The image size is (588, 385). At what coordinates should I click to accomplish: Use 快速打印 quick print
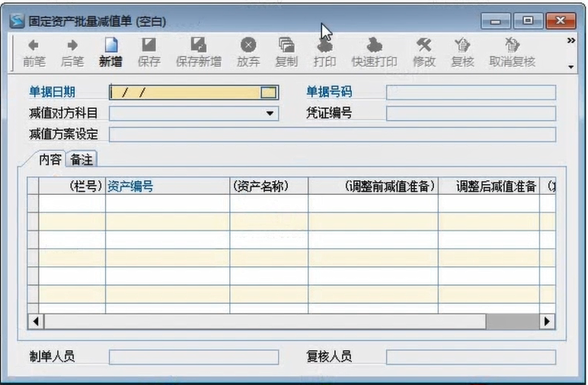click(x=374, y=53)
